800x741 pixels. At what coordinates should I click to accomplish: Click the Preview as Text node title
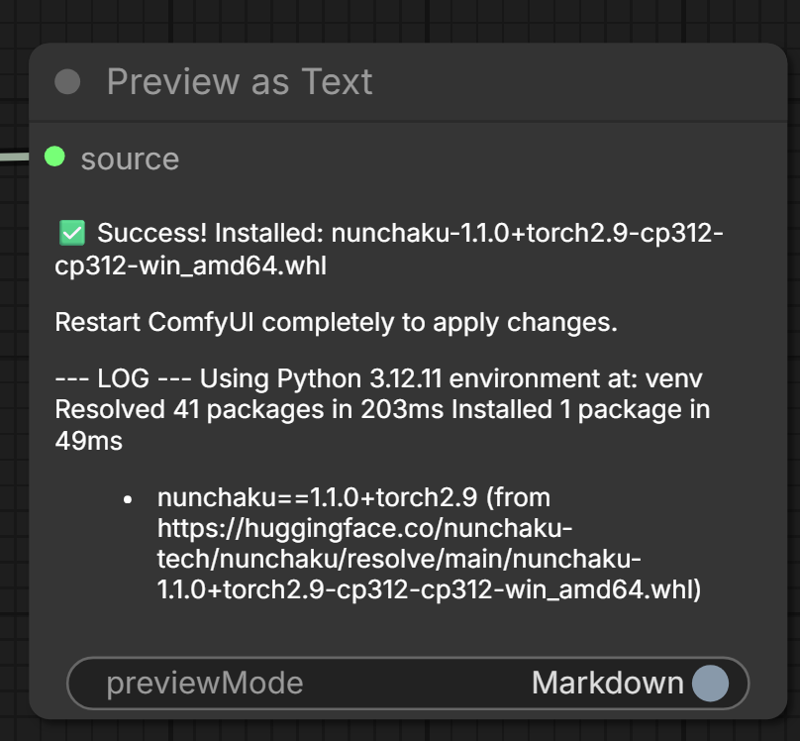(x=239, y=82)
